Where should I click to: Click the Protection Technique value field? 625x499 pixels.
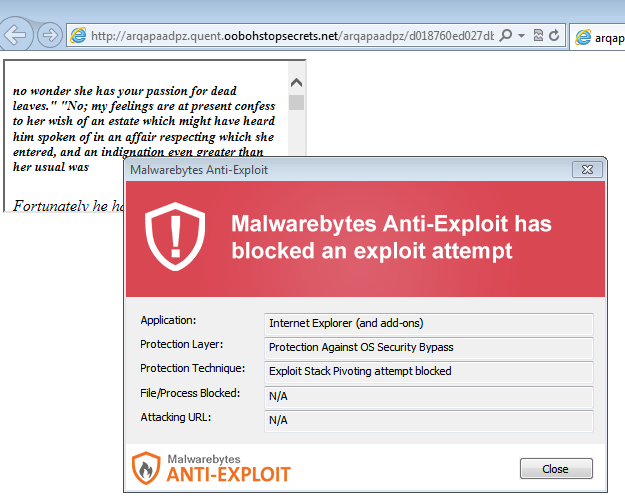pyautogui.click(x=429, y=371)
